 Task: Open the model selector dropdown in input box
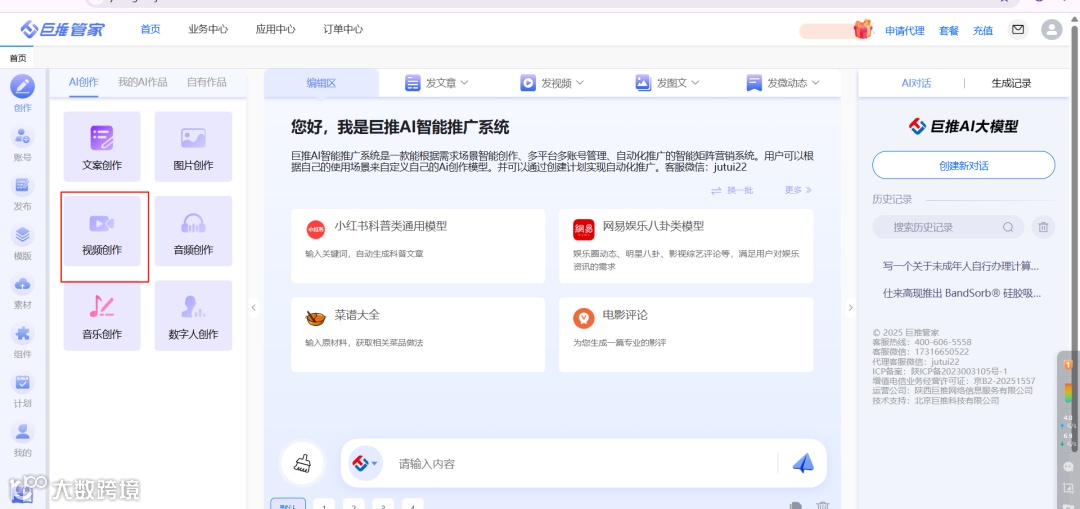tap(365, 463)
